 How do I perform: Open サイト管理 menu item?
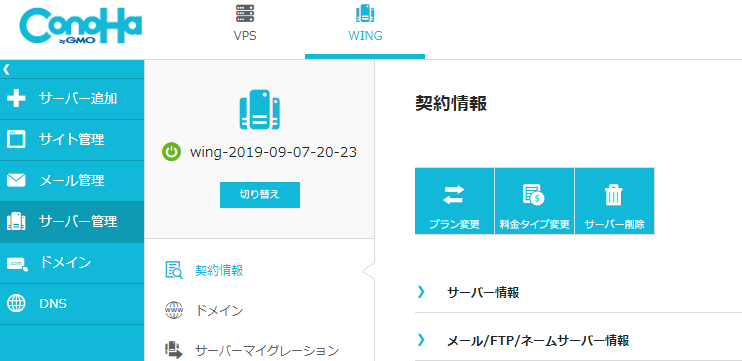pyautogui.click(x=72, y=140)
